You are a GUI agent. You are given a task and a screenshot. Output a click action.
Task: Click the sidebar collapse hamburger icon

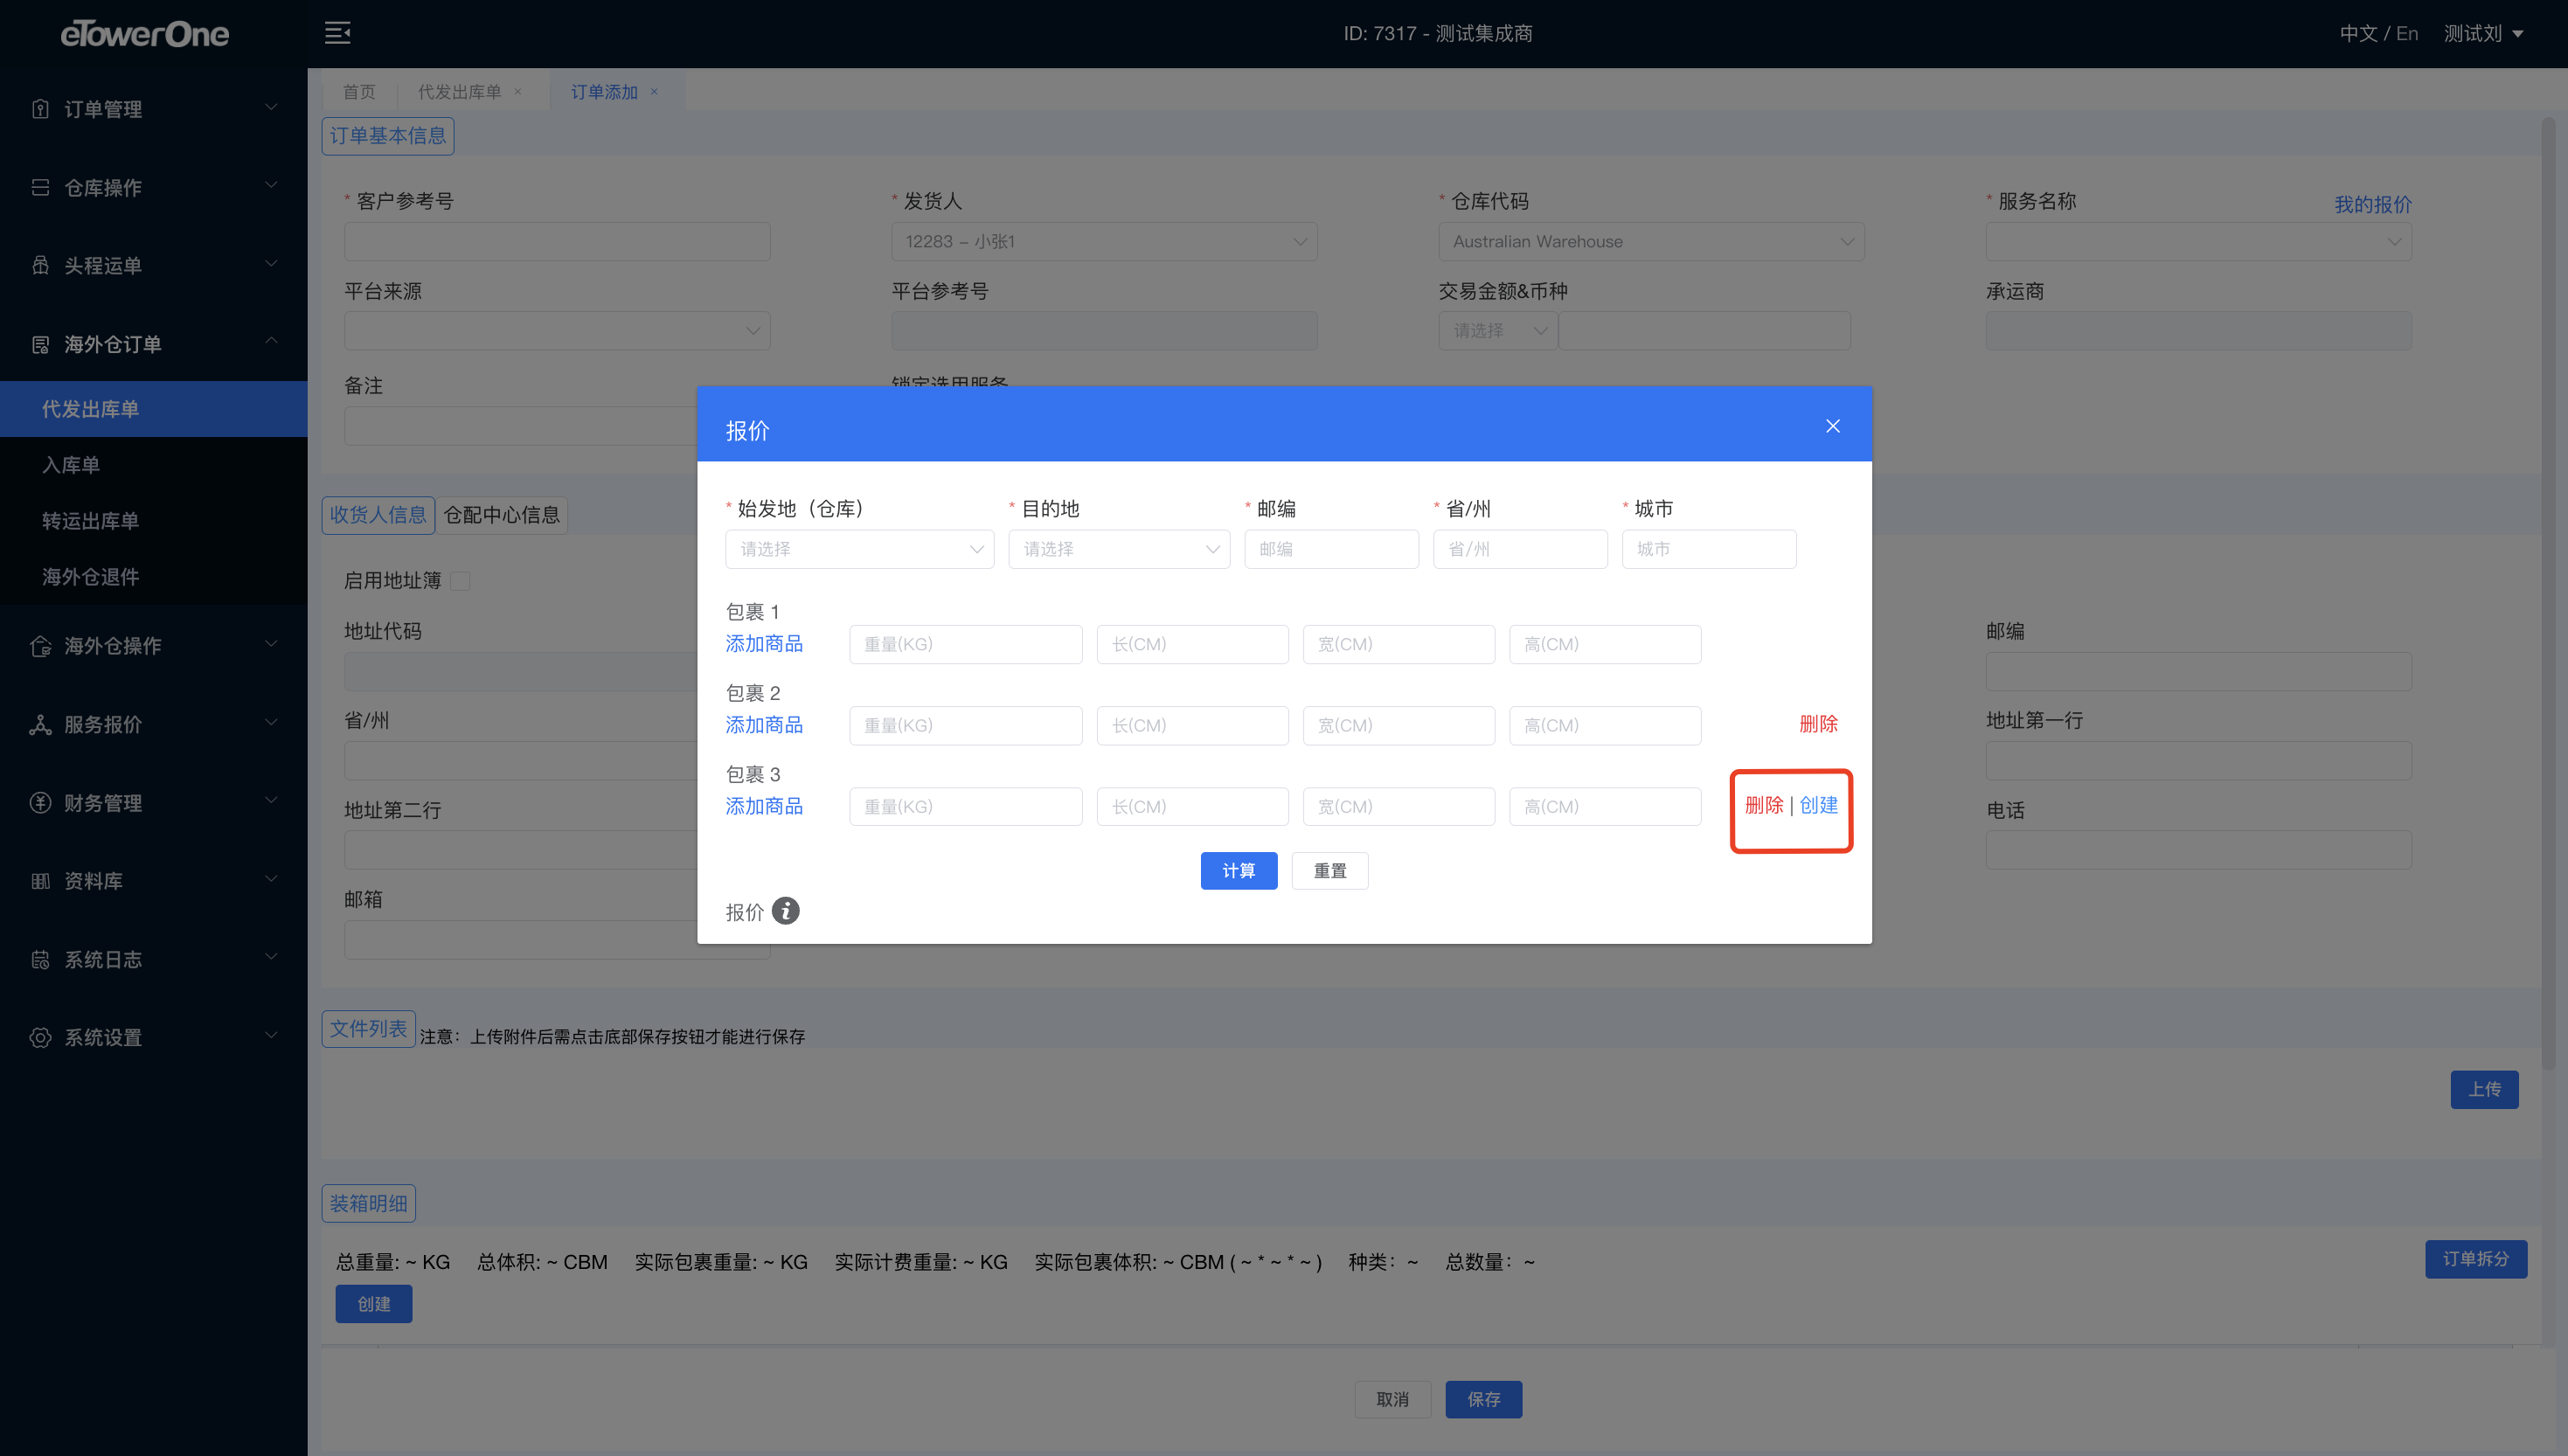click(337, 33)
